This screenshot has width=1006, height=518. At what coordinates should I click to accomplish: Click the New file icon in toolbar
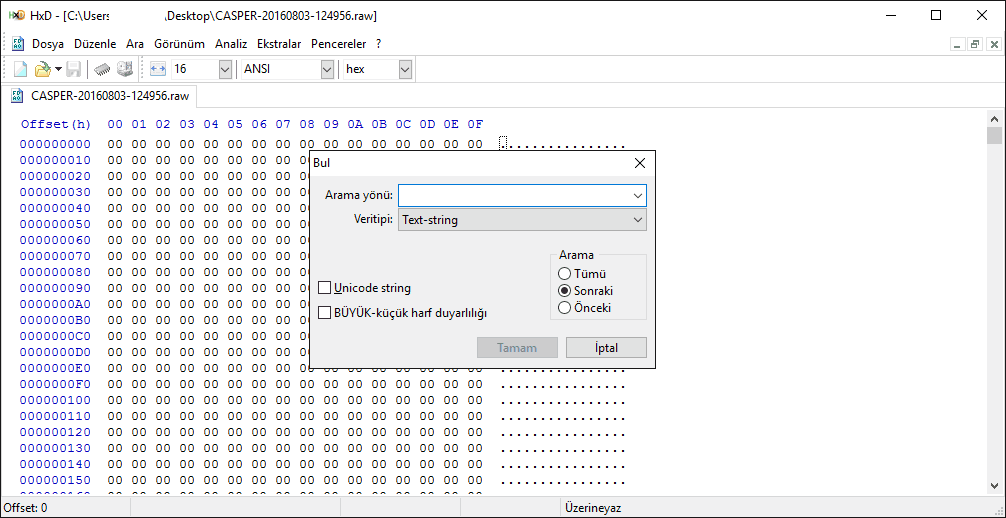click(20, 69)
